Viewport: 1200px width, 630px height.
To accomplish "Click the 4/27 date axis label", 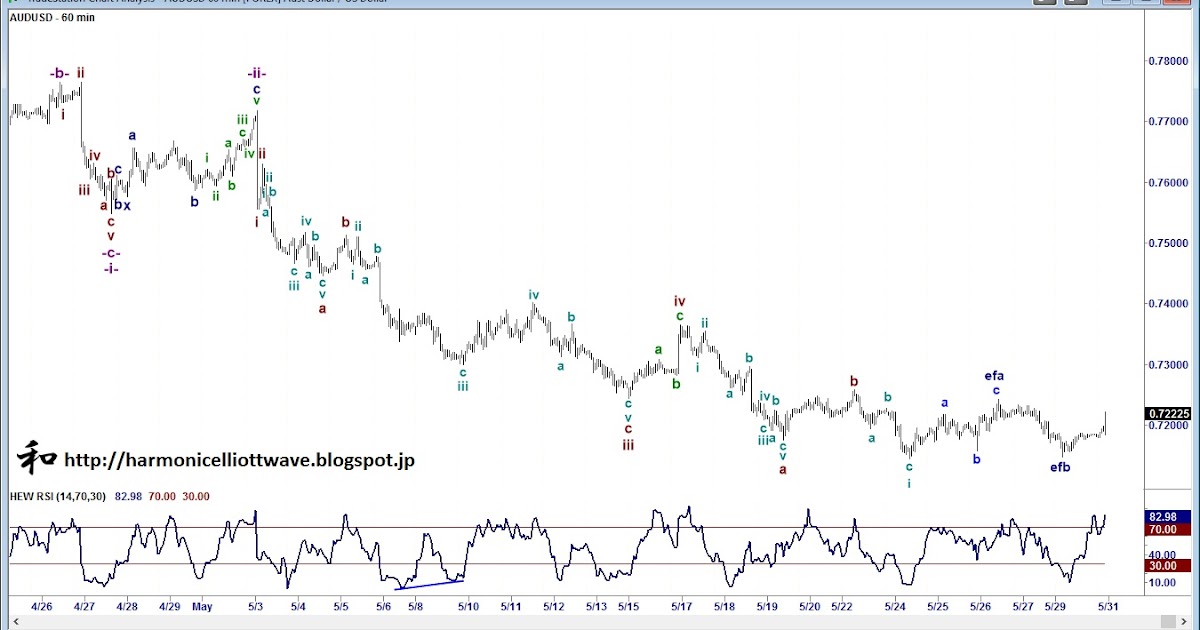I will (x=84, y=606).
